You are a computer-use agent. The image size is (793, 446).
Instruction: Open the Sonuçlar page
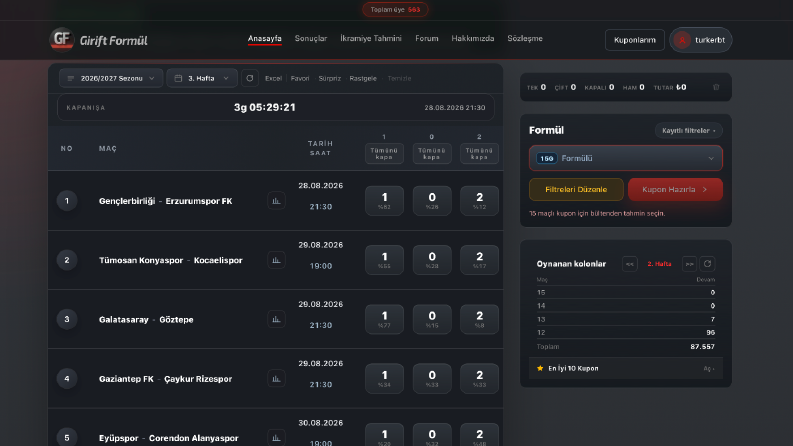tap(311, 38)
